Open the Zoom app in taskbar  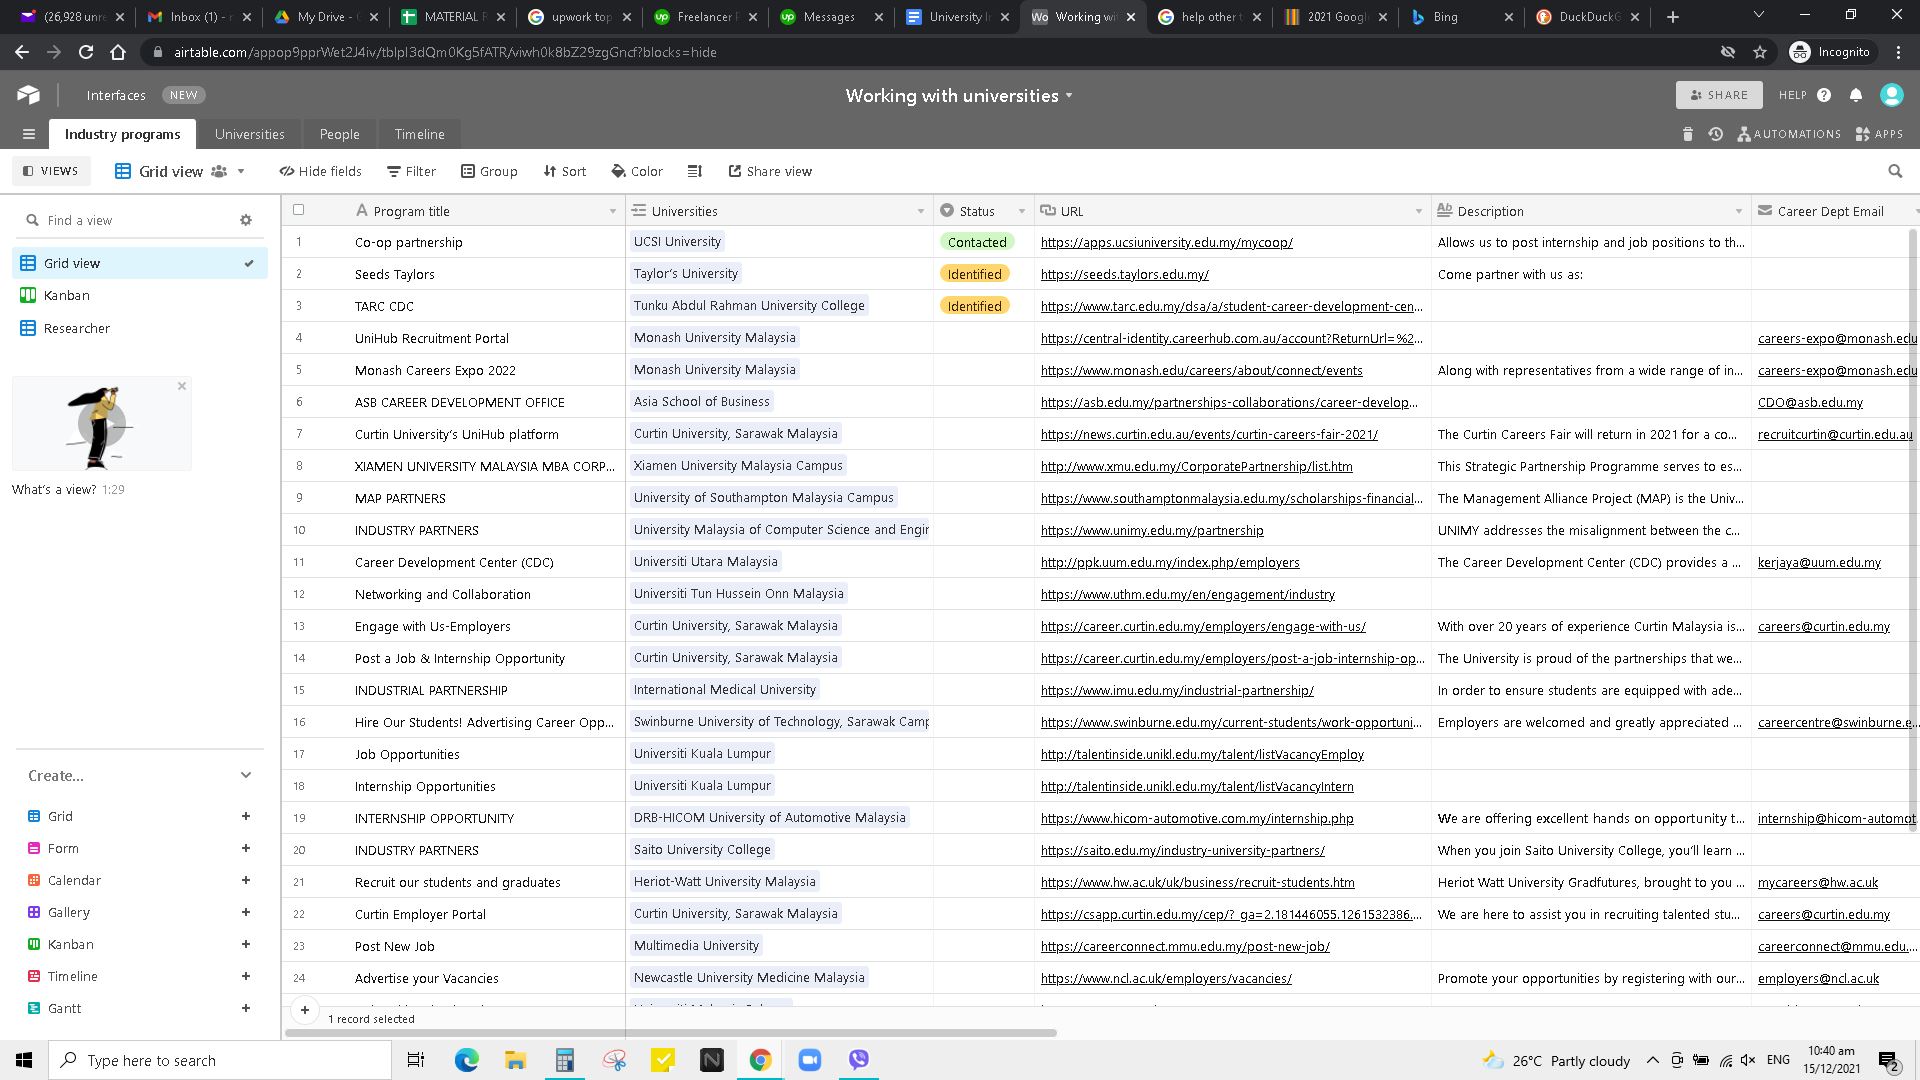810,1060
